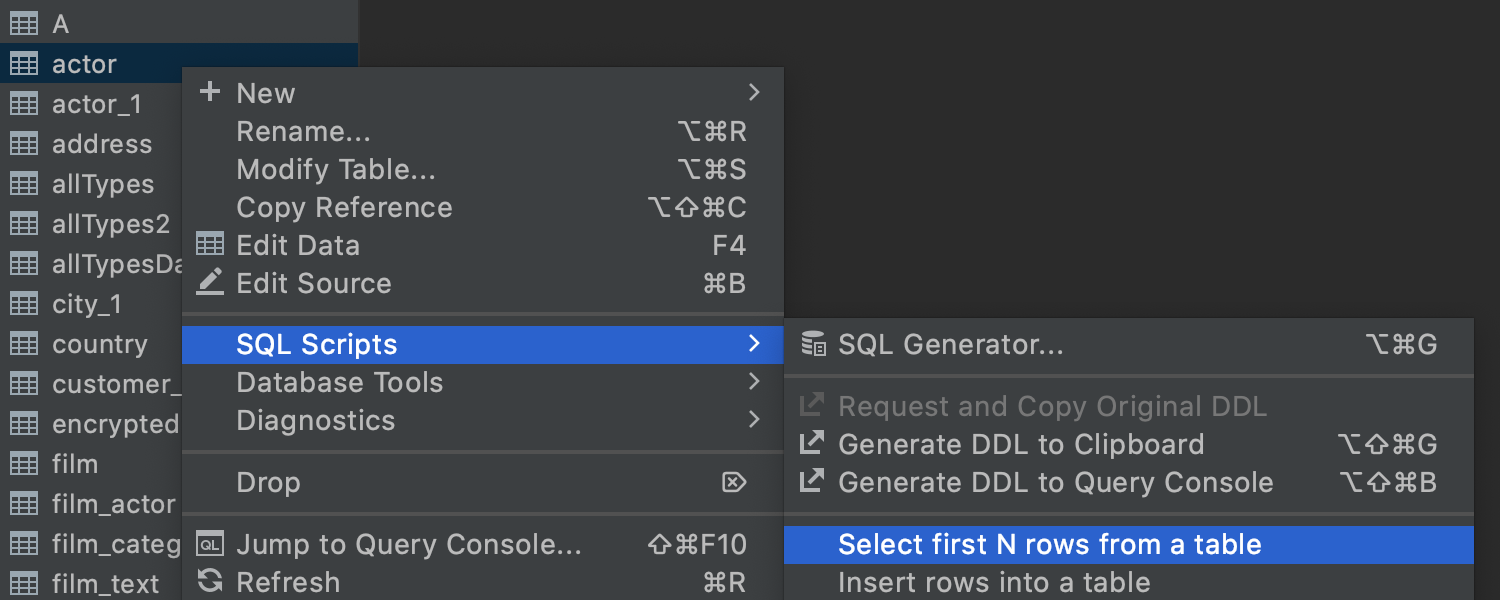Click the Generate DDL to Clipboard icon

(812, 444)
